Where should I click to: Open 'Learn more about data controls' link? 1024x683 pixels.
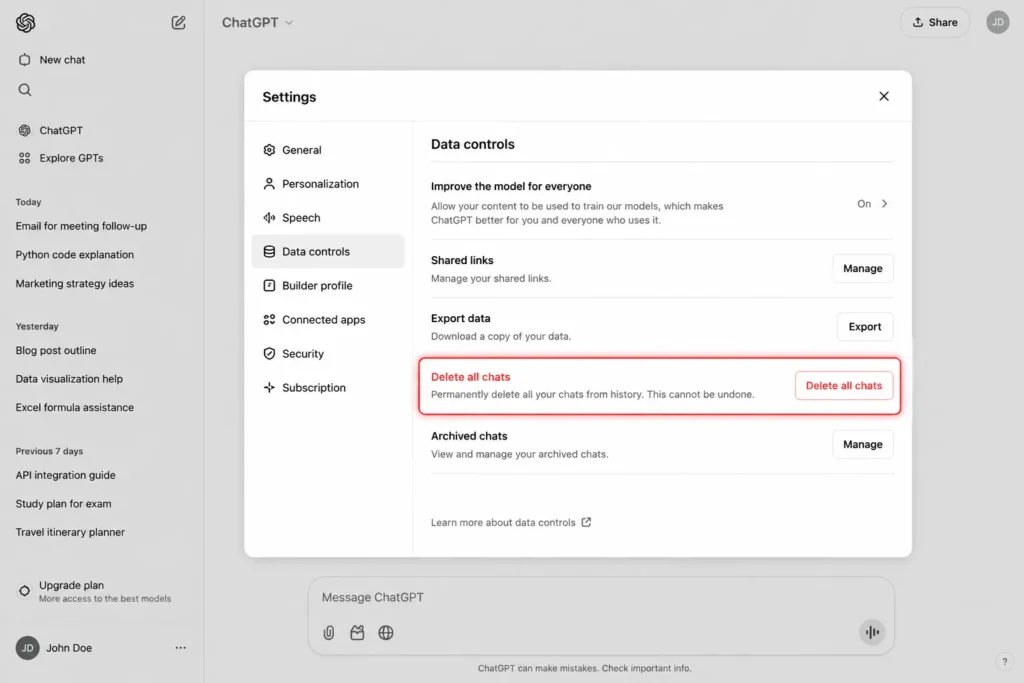pos(511,522)
